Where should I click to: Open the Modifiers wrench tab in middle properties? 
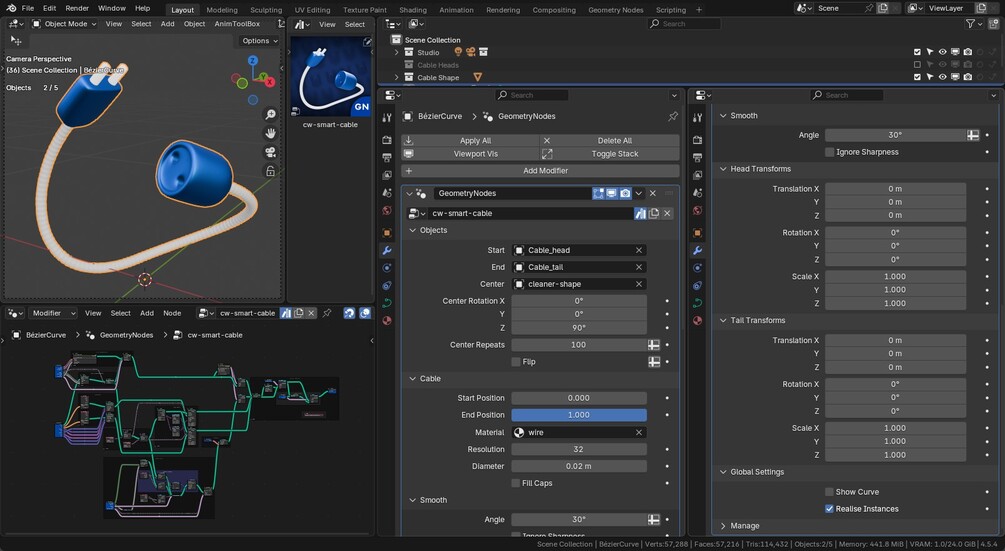(x=387, y=250)
